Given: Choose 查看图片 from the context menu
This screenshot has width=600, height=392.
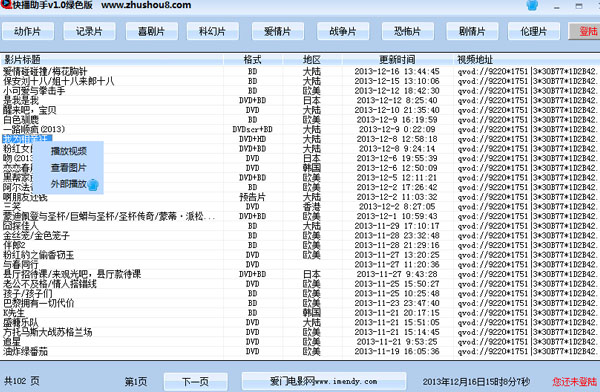Looking at the screenshot, I should click(69, 167).
